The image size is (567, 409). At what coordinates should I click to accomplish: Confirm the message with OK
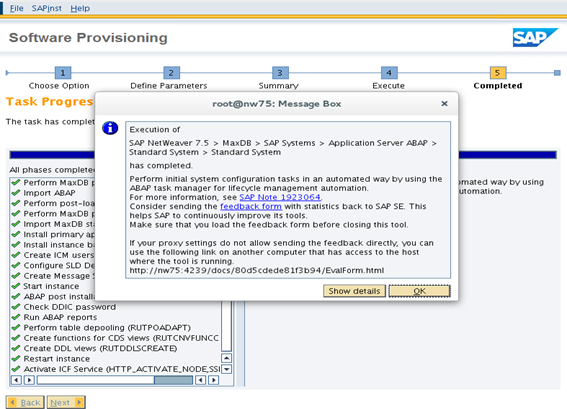point(419,291)
